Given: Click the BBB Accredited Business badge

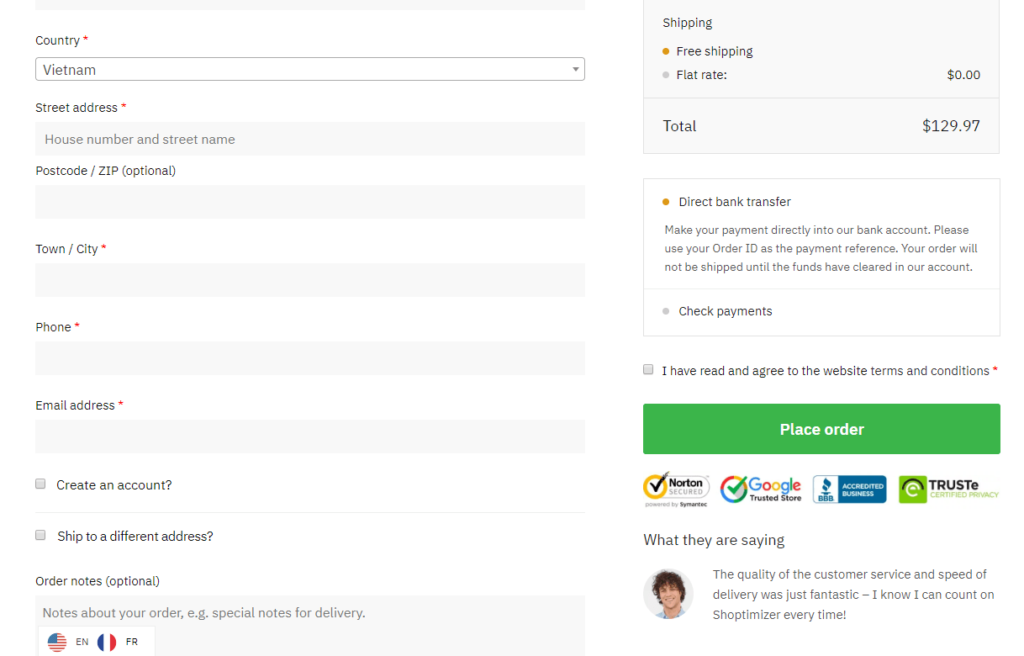Looking at the screenshot, I should point(849,489).
